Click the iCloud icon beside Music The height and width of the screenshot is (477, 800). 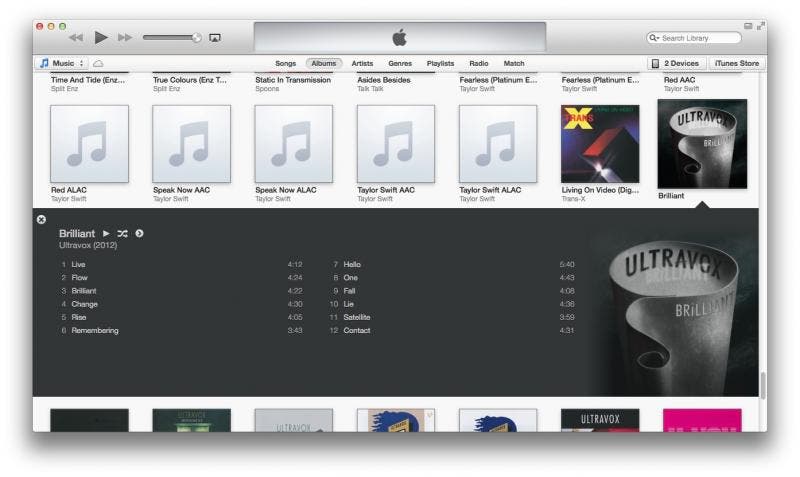(98, 63)
